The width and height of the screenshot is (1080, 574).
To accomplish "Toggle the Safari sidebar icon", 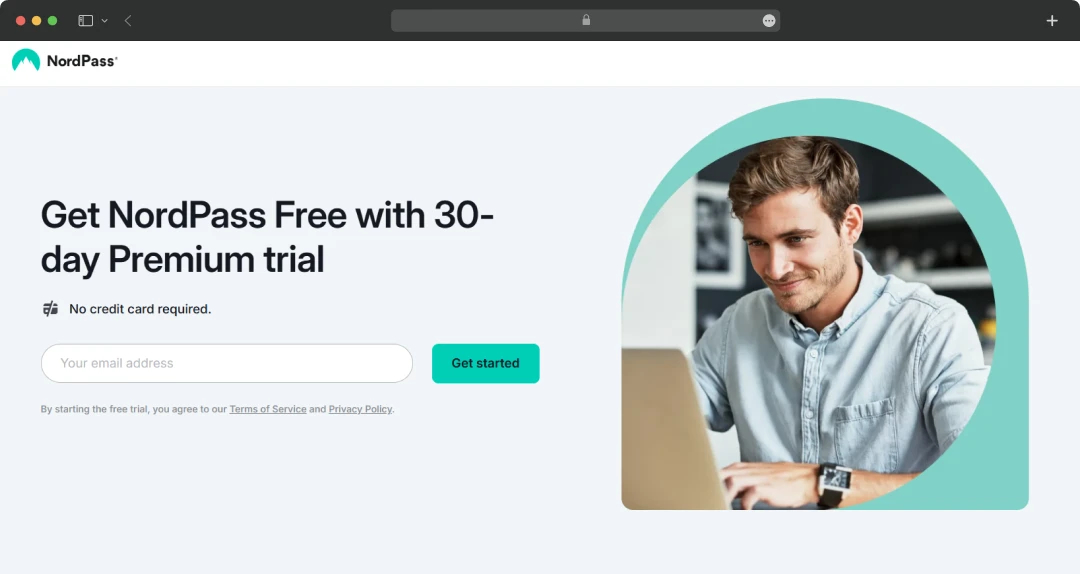I will click(85, 21).
